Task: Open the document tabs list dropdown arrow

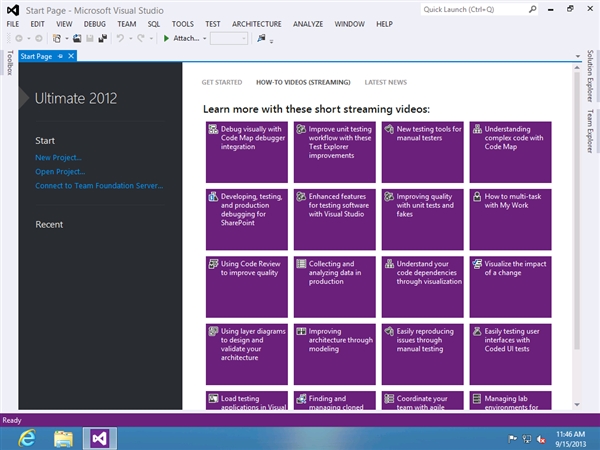Action: click(577, 57)
